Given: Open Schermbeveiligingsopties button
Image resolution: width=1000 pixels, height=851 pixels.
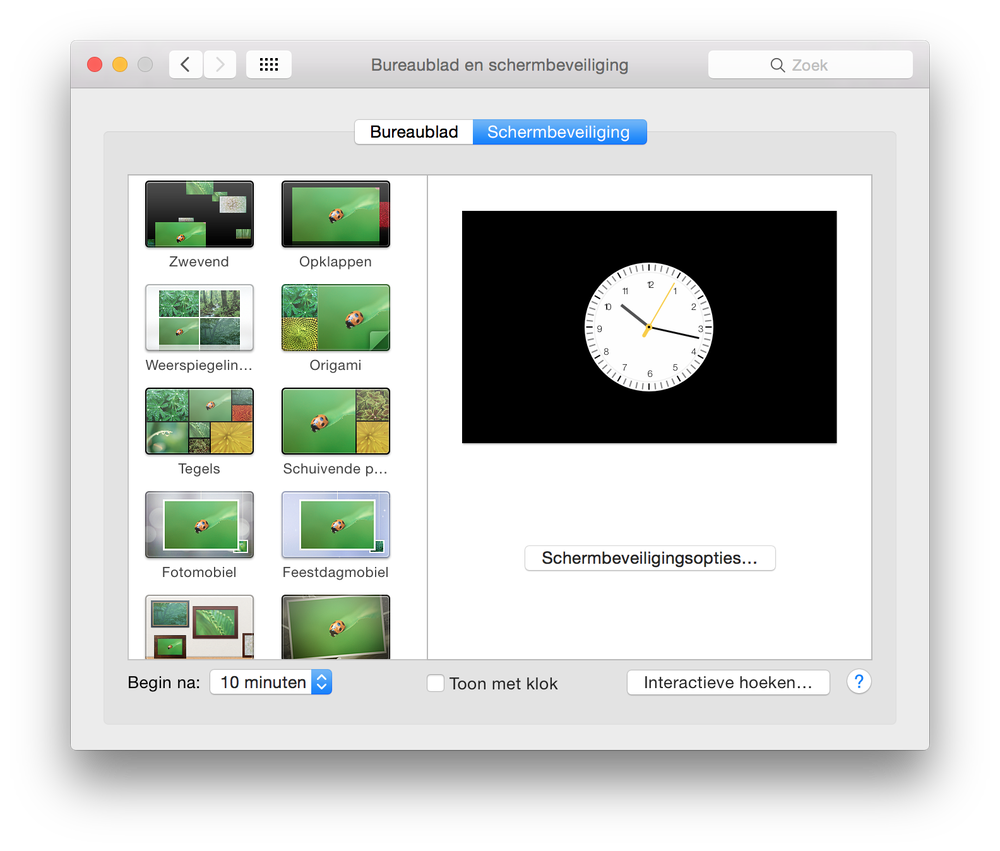Looking at the screenshot, I should pyautogui.click(x=649, y=558).
